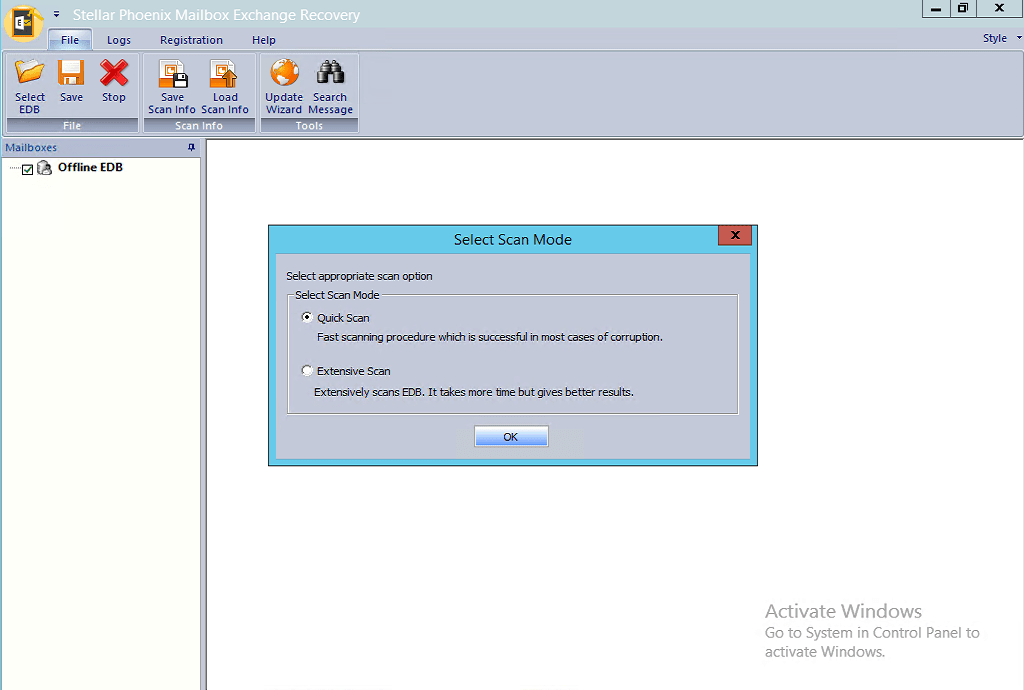Toggle the Offline EDB checkbox

(x=27, y=170)
